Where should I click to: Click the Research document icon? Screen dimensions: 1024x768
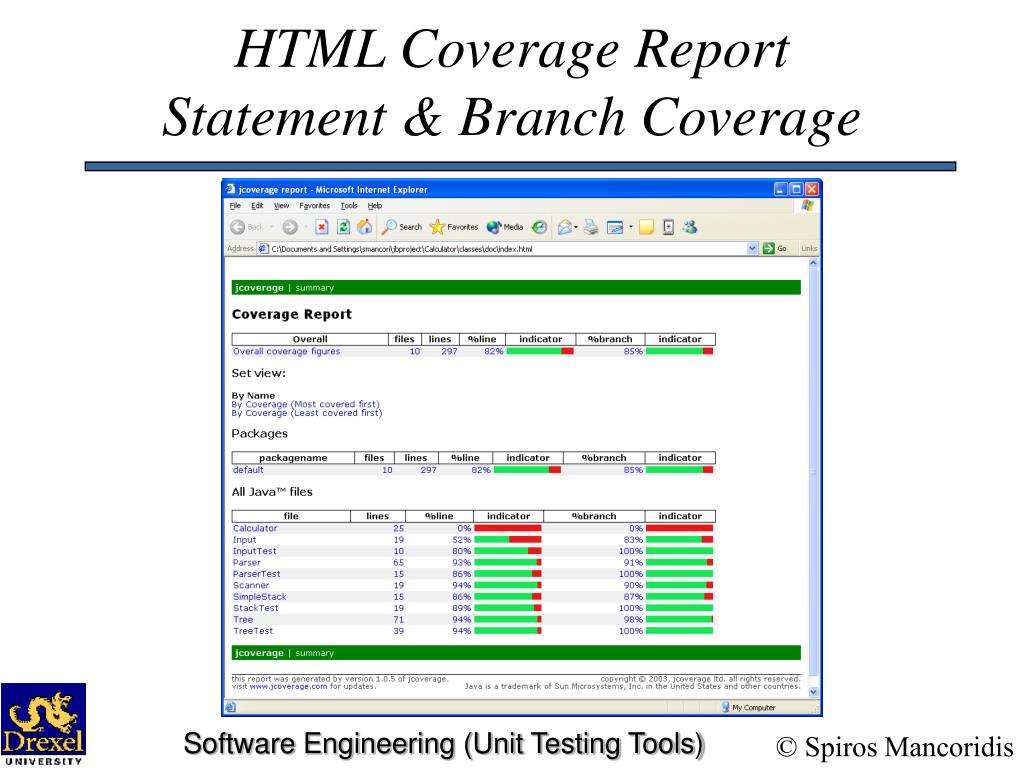[668, 227]
